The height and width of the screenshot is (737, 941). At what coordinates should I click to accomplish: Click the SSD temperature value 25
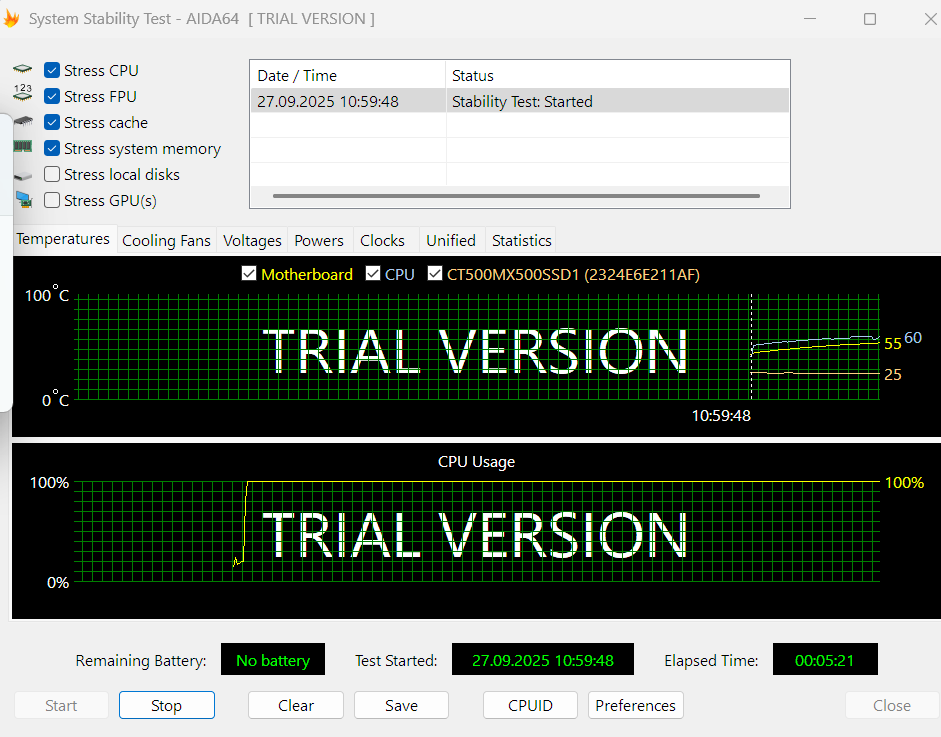892,375
